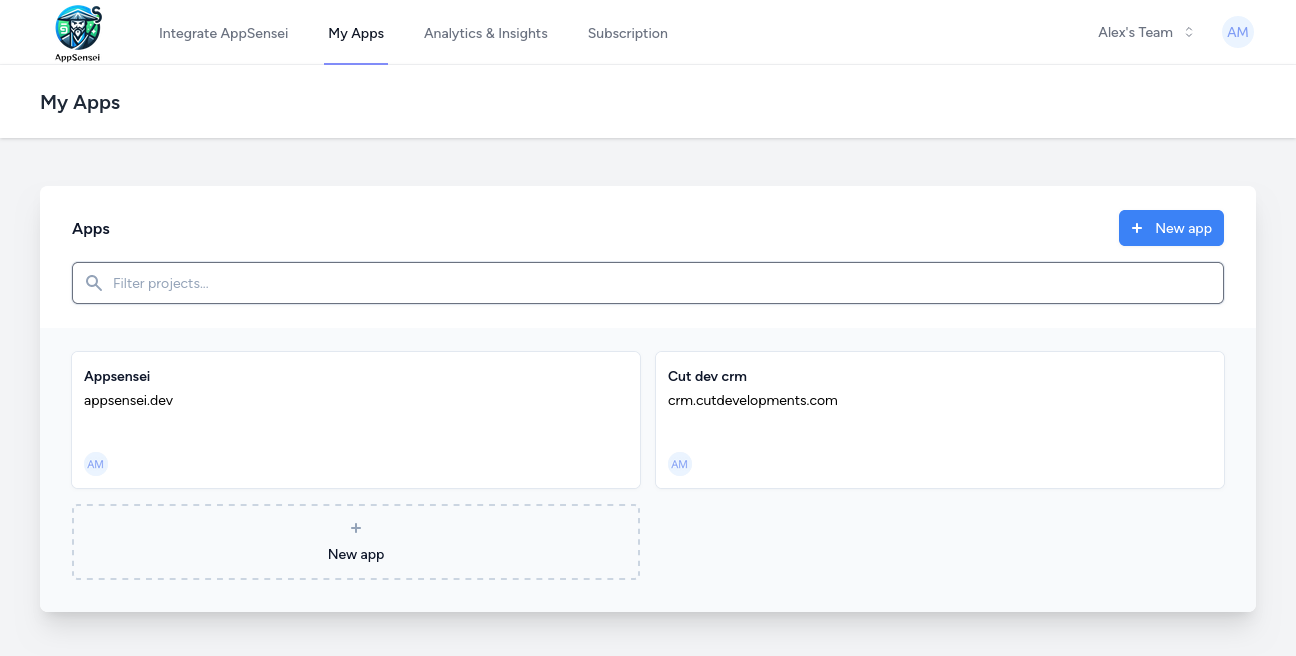The height and width of the screenshot is (656, 1296).
Task: Click the My Apps page heading
Action: (x=80, y=102)
